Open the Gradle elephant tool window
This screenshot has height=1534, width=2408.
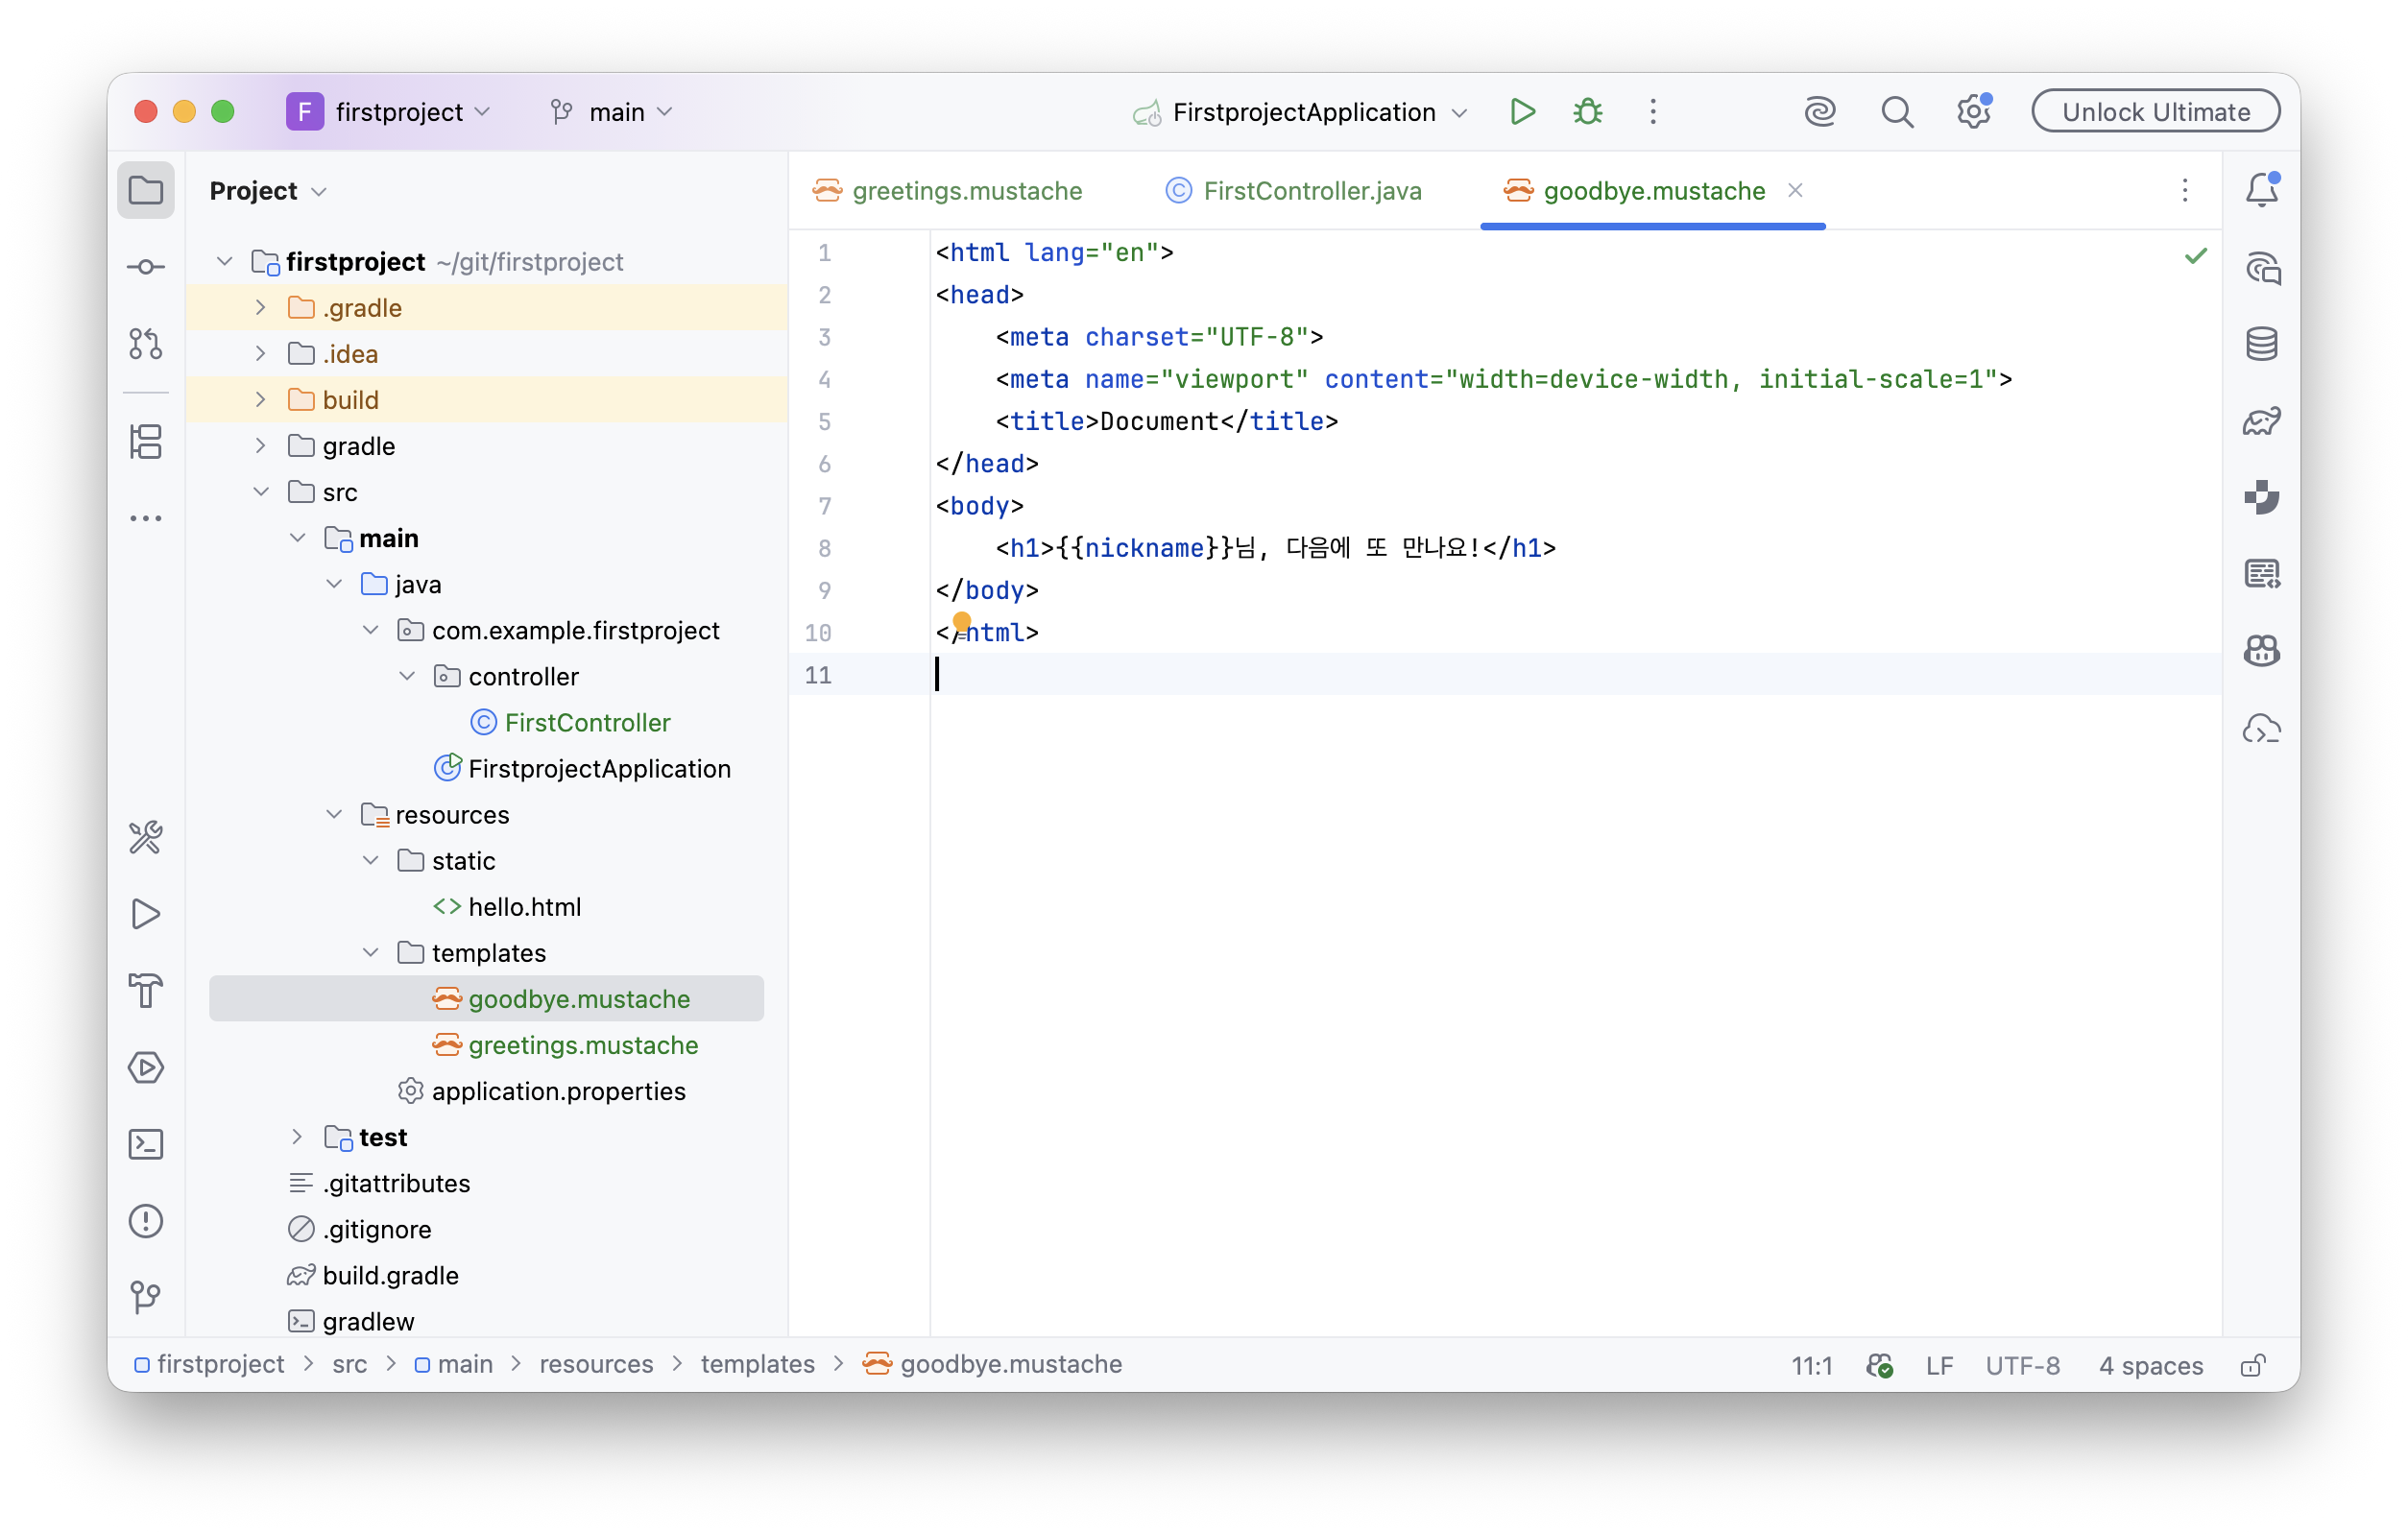(x=2262, y=421)
